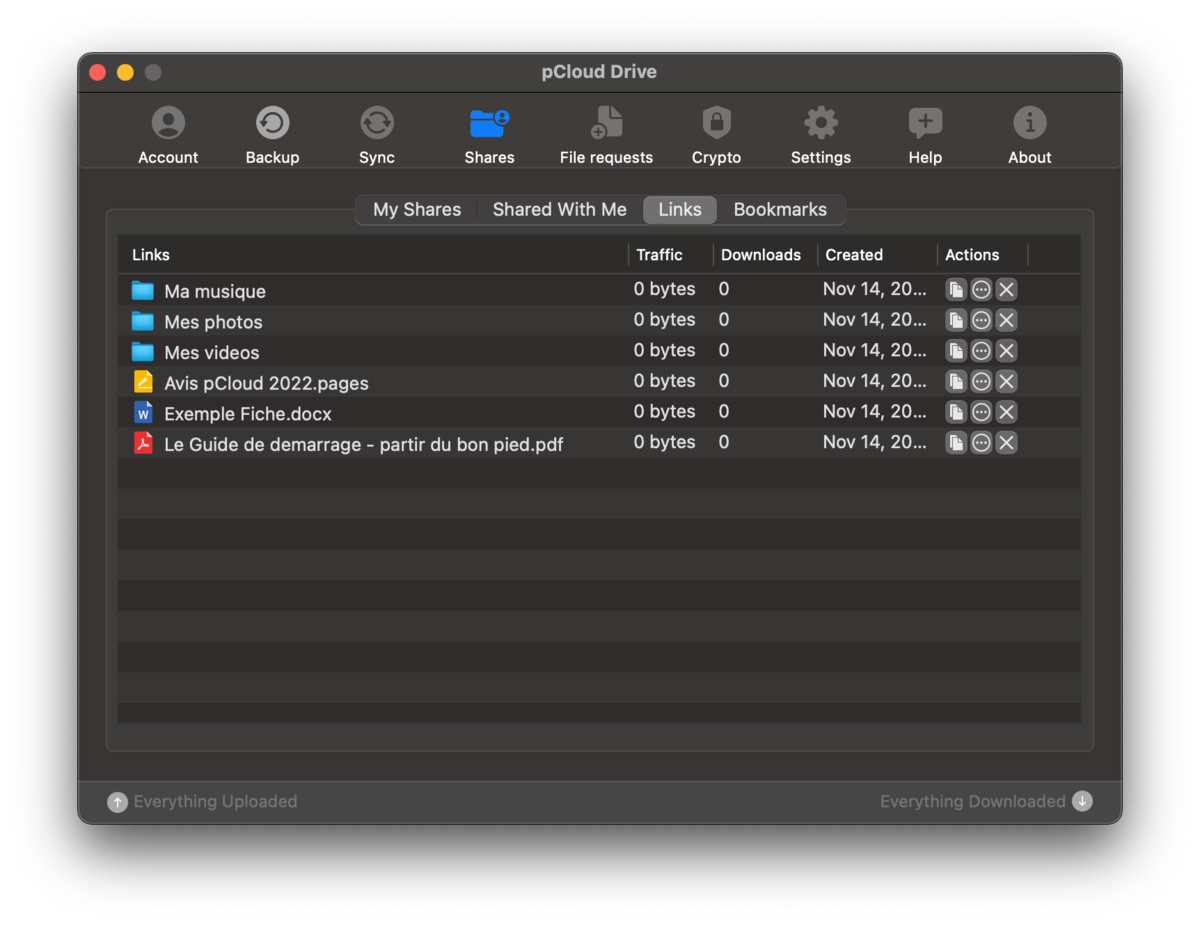Open the Help section
The image size is (1200, 927).
click(x=925, y=135)
